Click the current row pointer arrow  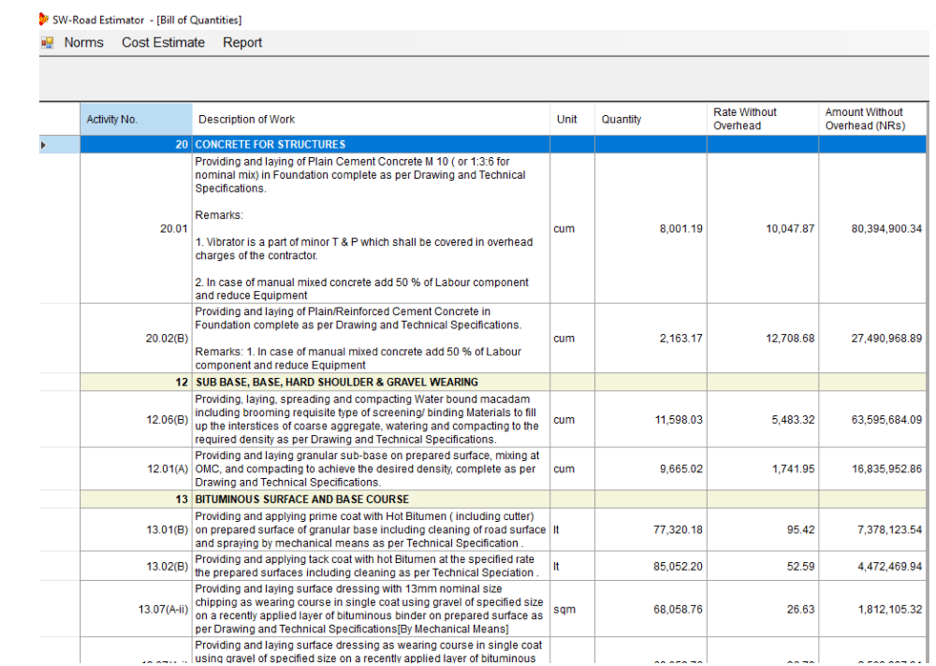43,145
